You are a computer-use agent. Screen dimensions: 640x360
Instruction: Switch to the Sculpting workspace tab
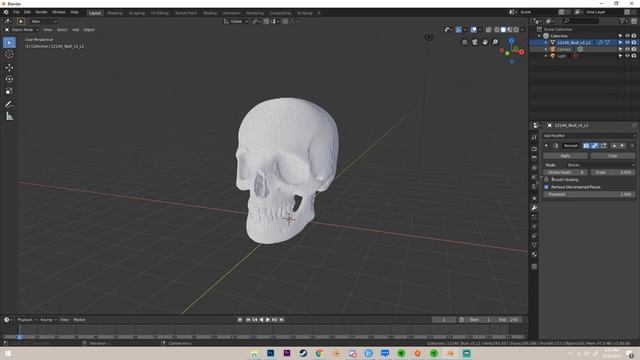137,13
